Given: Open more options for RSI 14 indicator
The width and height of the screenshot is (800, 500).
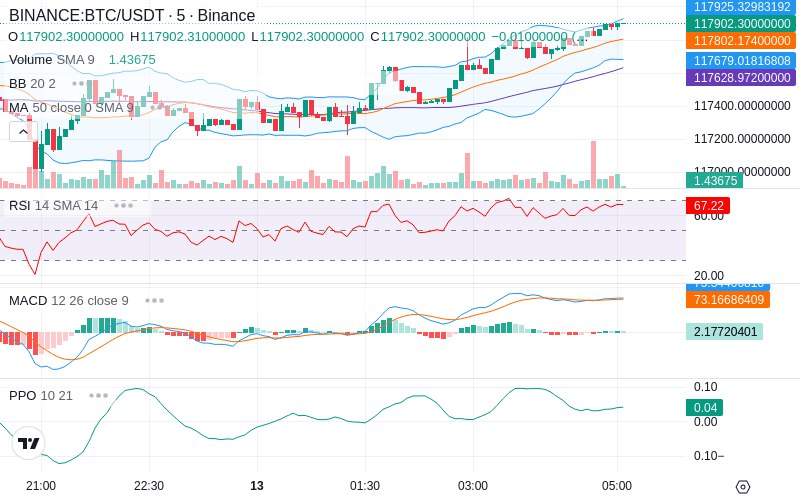Looking at the screenshot, I should [x=123, y=206].
